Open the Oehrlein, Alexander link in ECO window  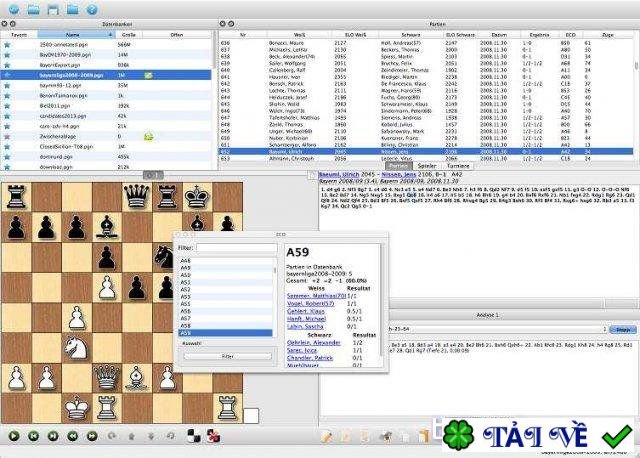(313, 342)
